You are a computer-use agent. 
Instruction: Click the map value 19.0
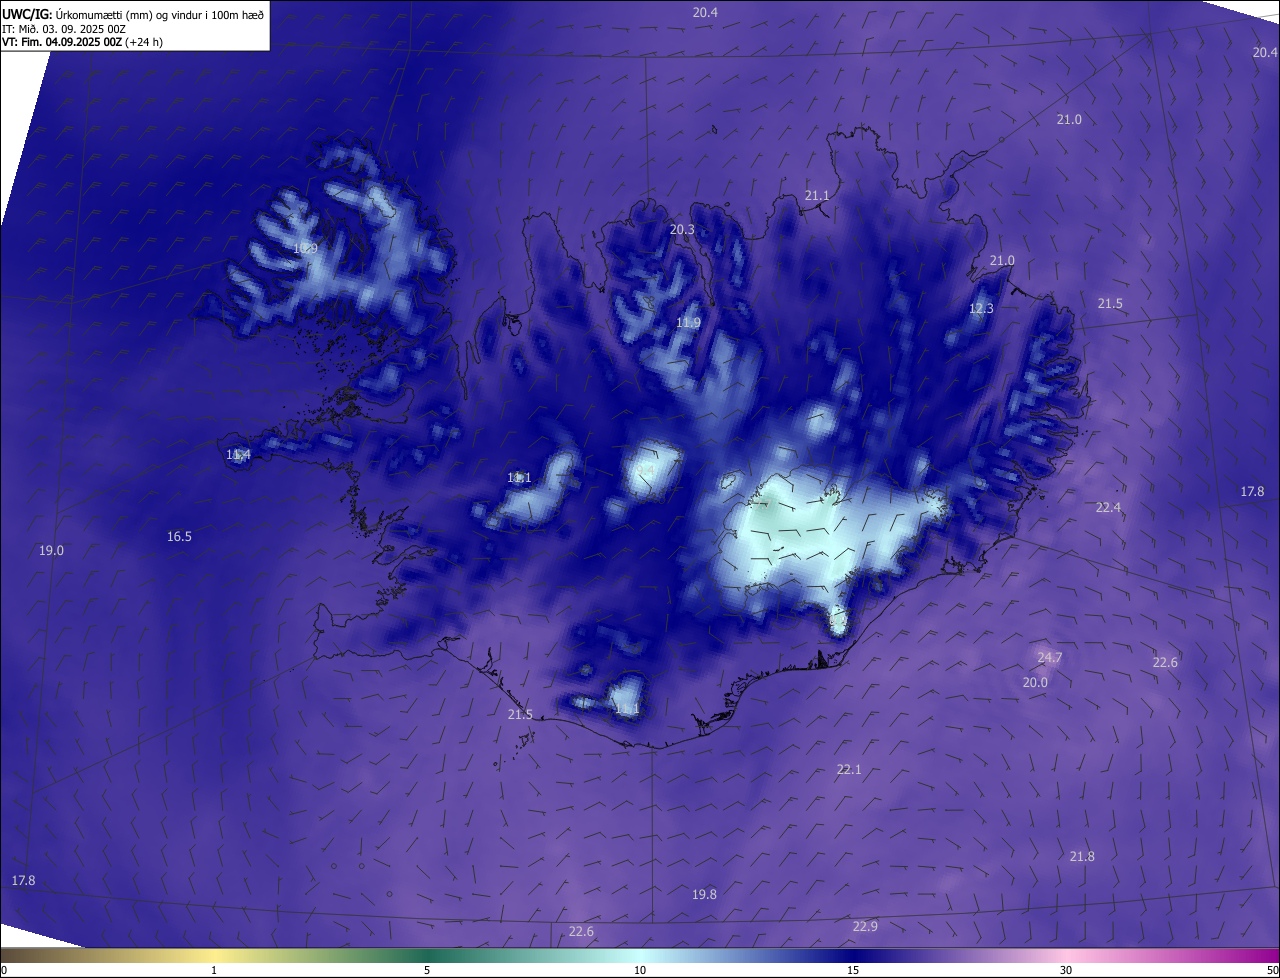click(51, 551)
